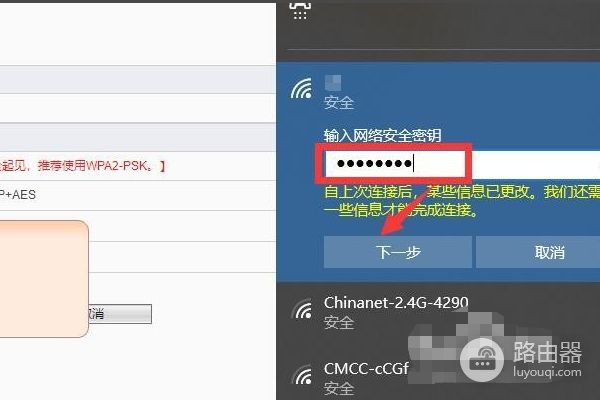Click the CMCC-cCGf Wi-Fi signal icon
The width and height of the screenshot is (600, 400).
tap(301, 375)
